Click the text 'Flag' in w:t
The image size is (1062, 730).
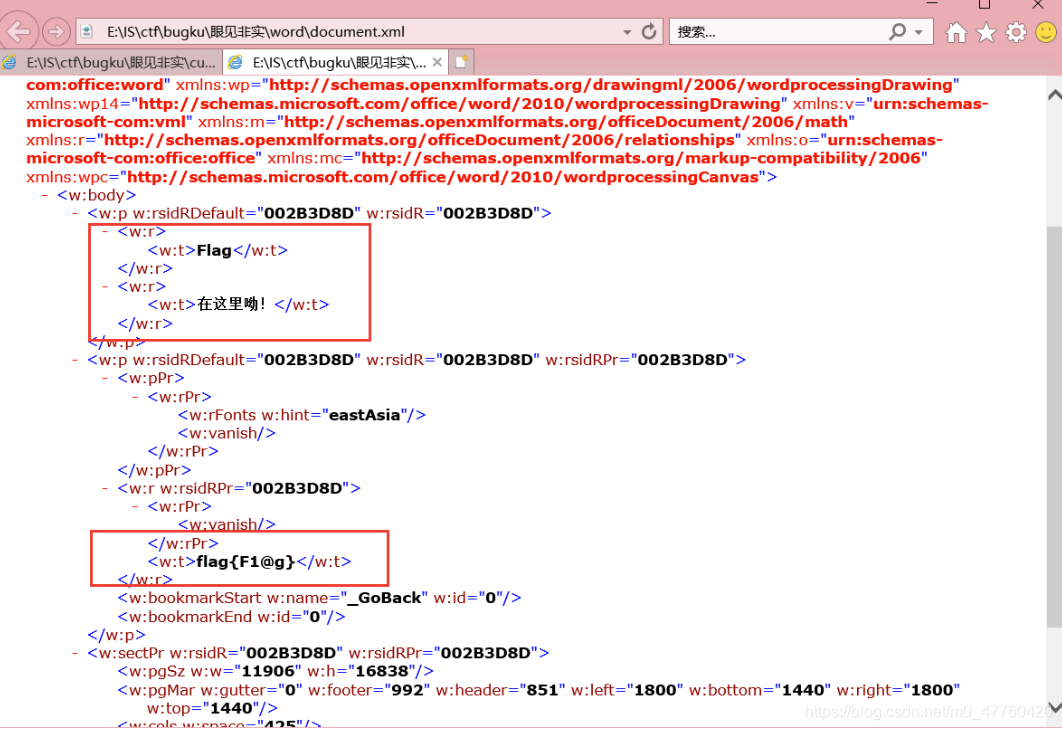[214, 251]
